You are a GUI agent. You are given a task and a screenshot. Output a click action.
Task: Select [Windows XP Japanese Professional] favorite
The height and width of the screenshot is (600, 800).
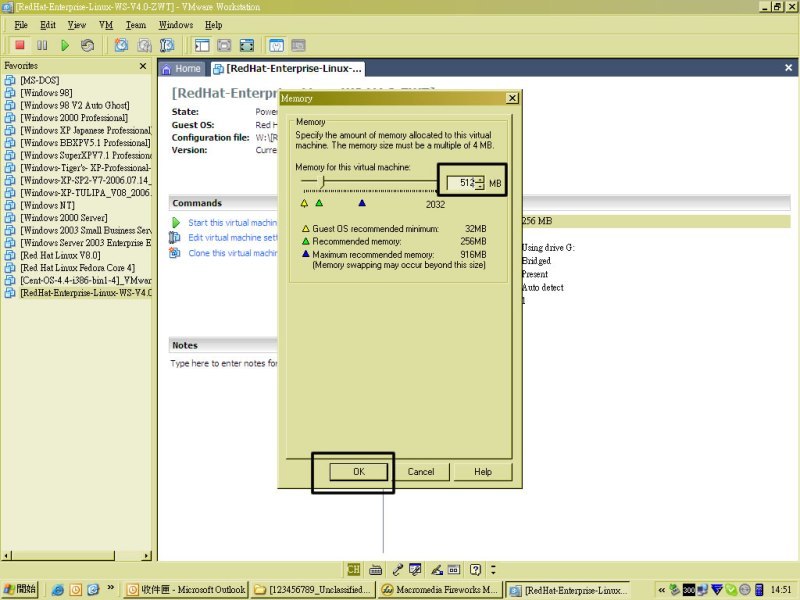pos(86,130)
